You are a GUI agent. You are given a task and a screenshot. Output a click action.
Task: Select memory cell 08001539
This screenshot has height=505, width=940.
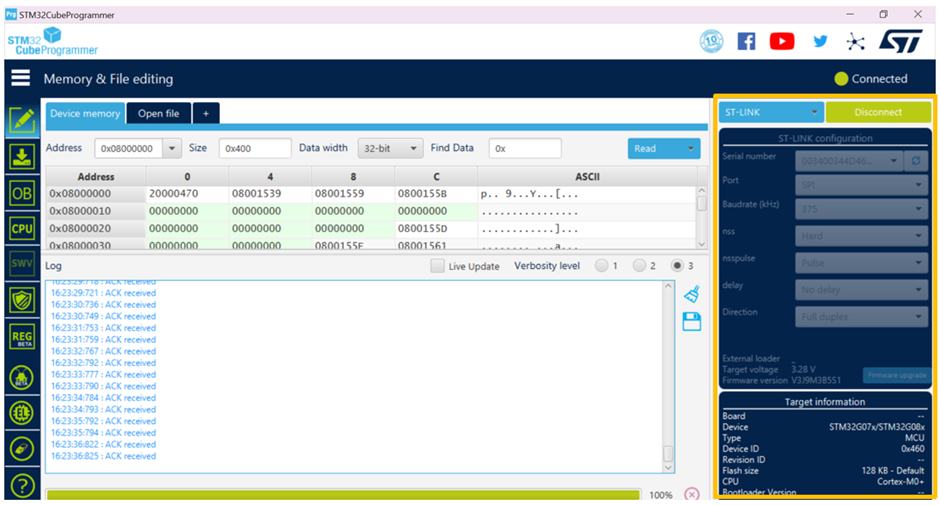pyautogui.click(x=270, y=194)
